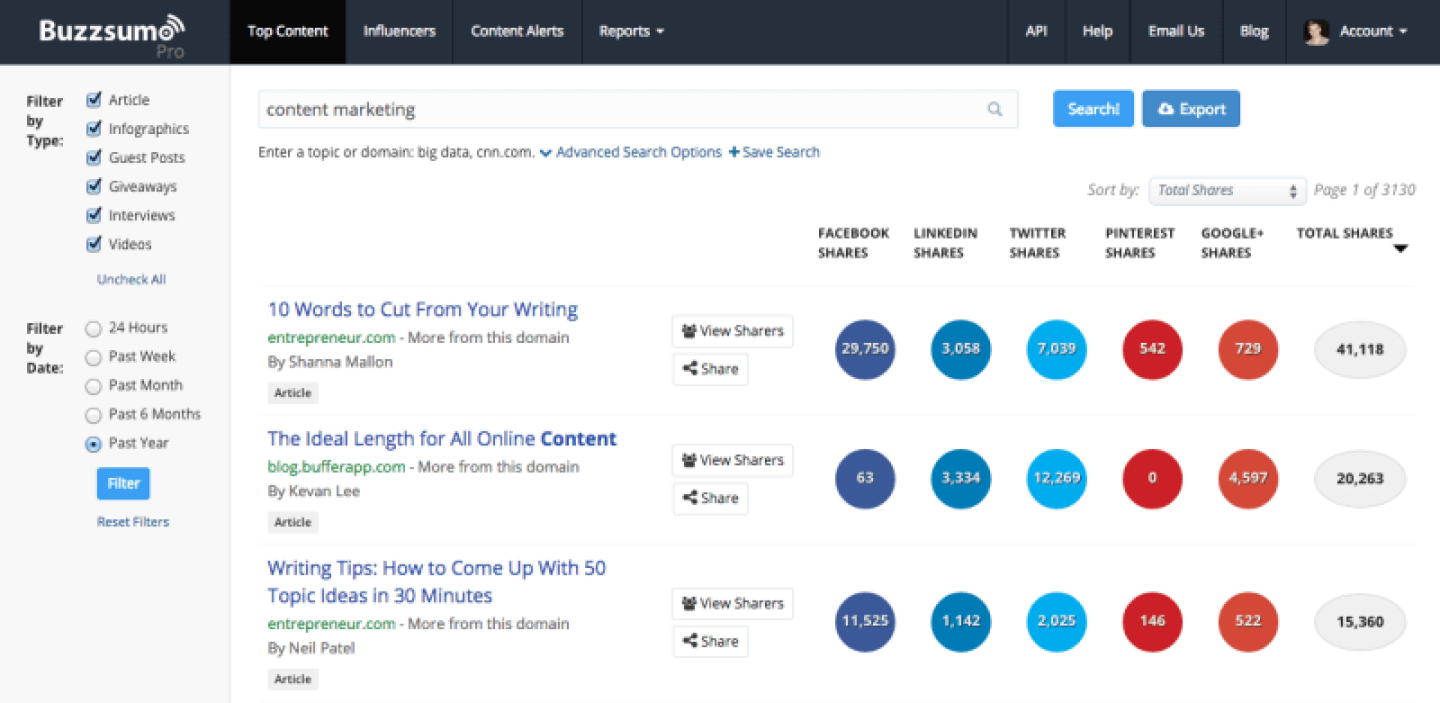The height and width of the screenshot is (703, 1440).
Task: Click Facebook shares bubble showing 29,750
Action: coord(865,350)
